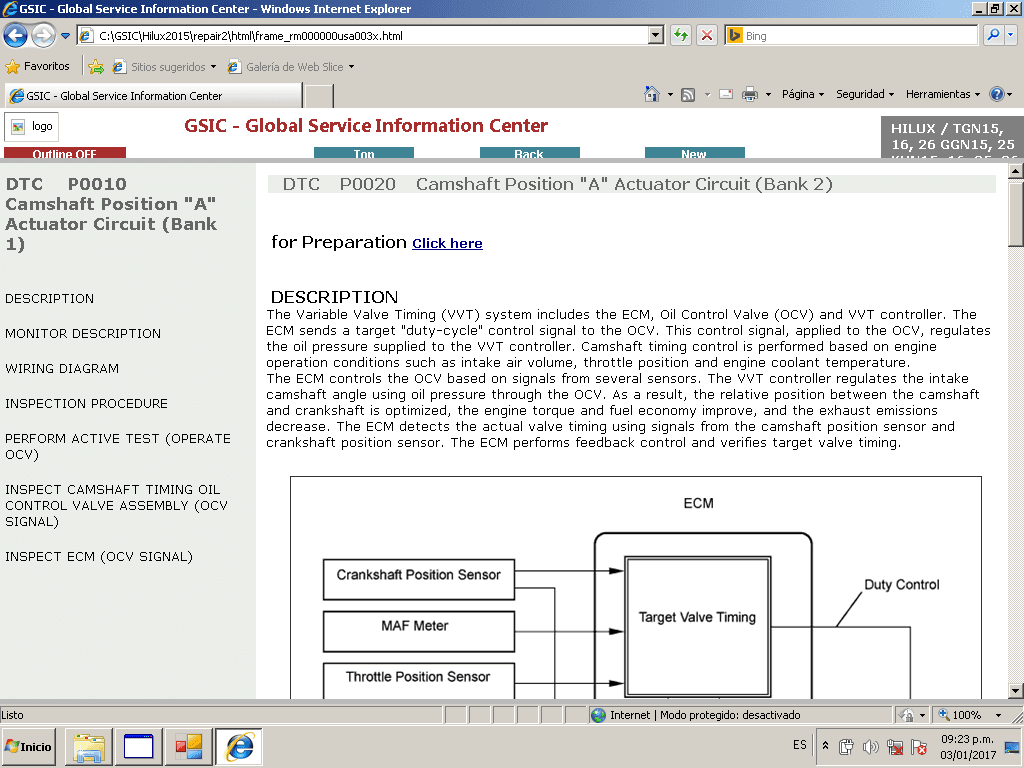The height and width of the screenshot is (768, 1024).
Task: Open the Seguridad menu
Action: pyautogui.click(x=865, y=95)
